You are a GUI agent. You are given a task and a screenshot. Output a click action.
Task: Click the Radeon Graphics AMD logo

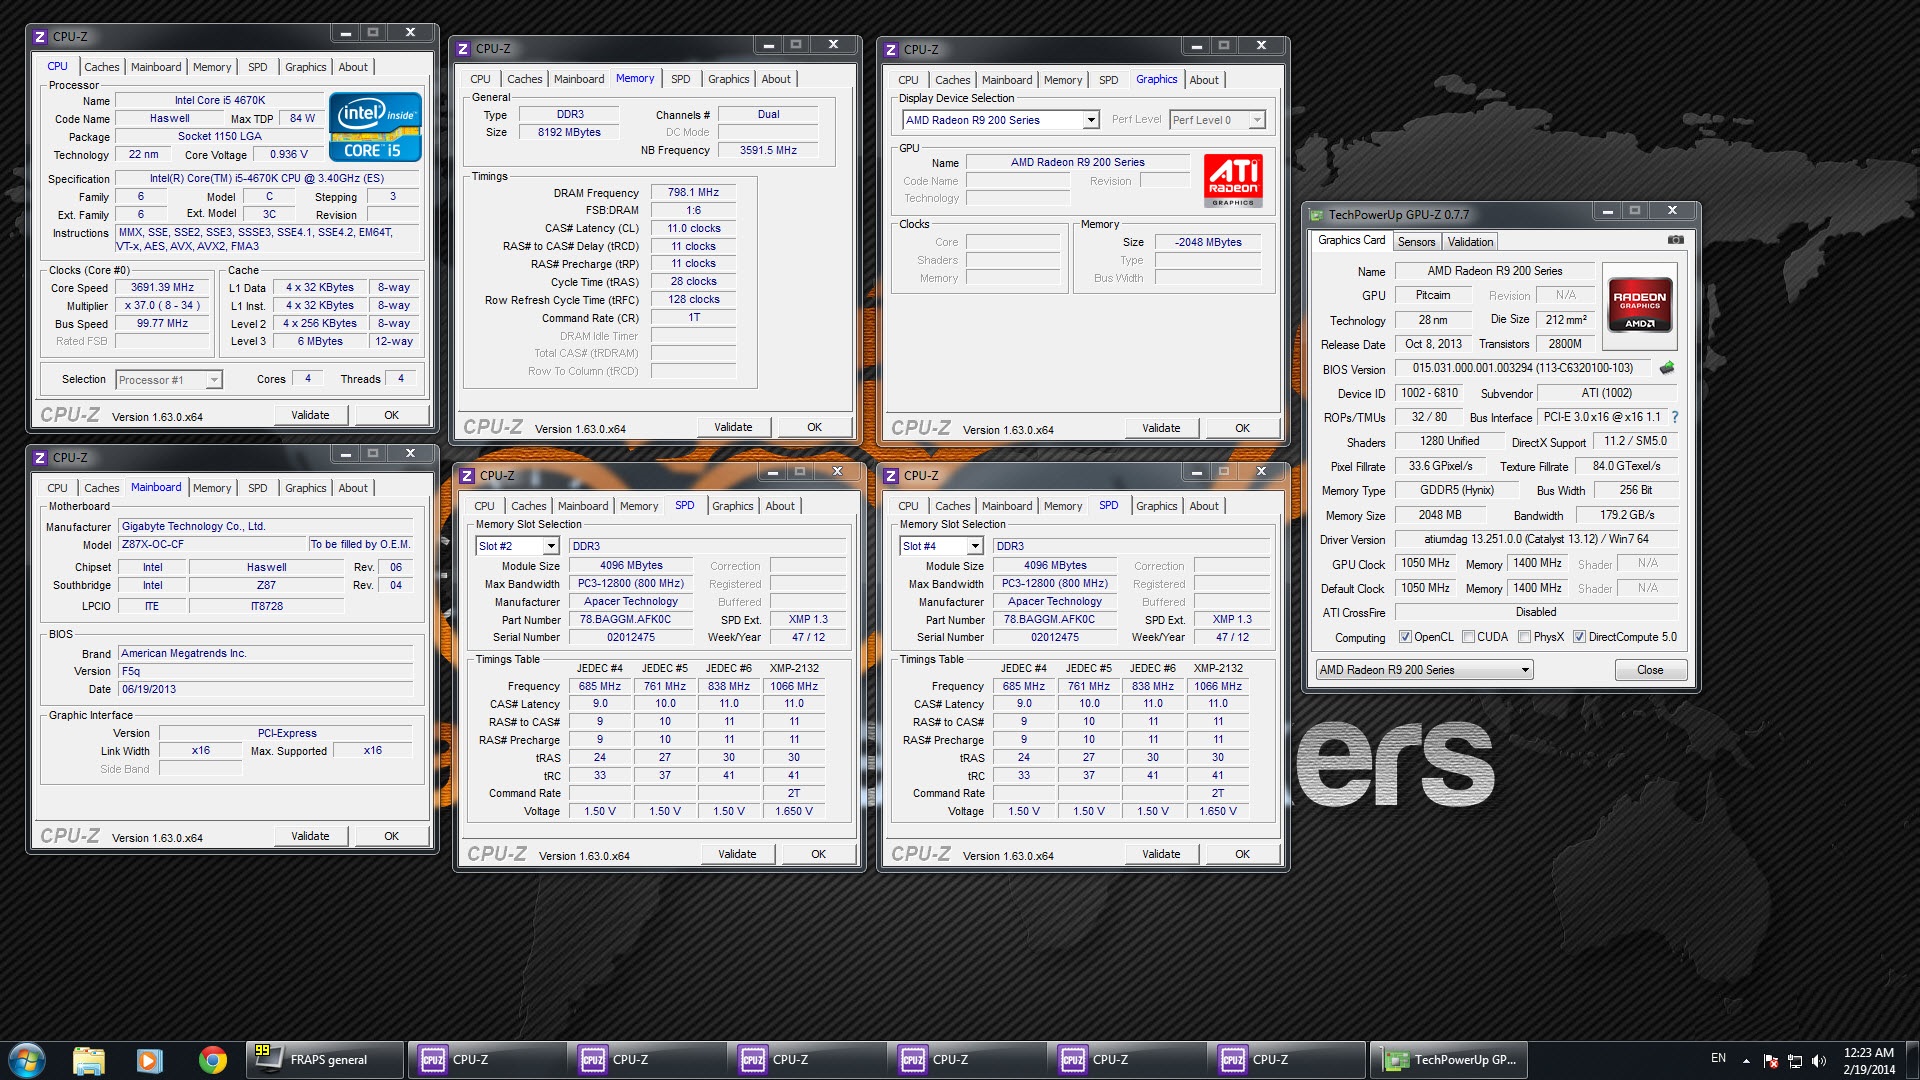tap(1639, 304)
